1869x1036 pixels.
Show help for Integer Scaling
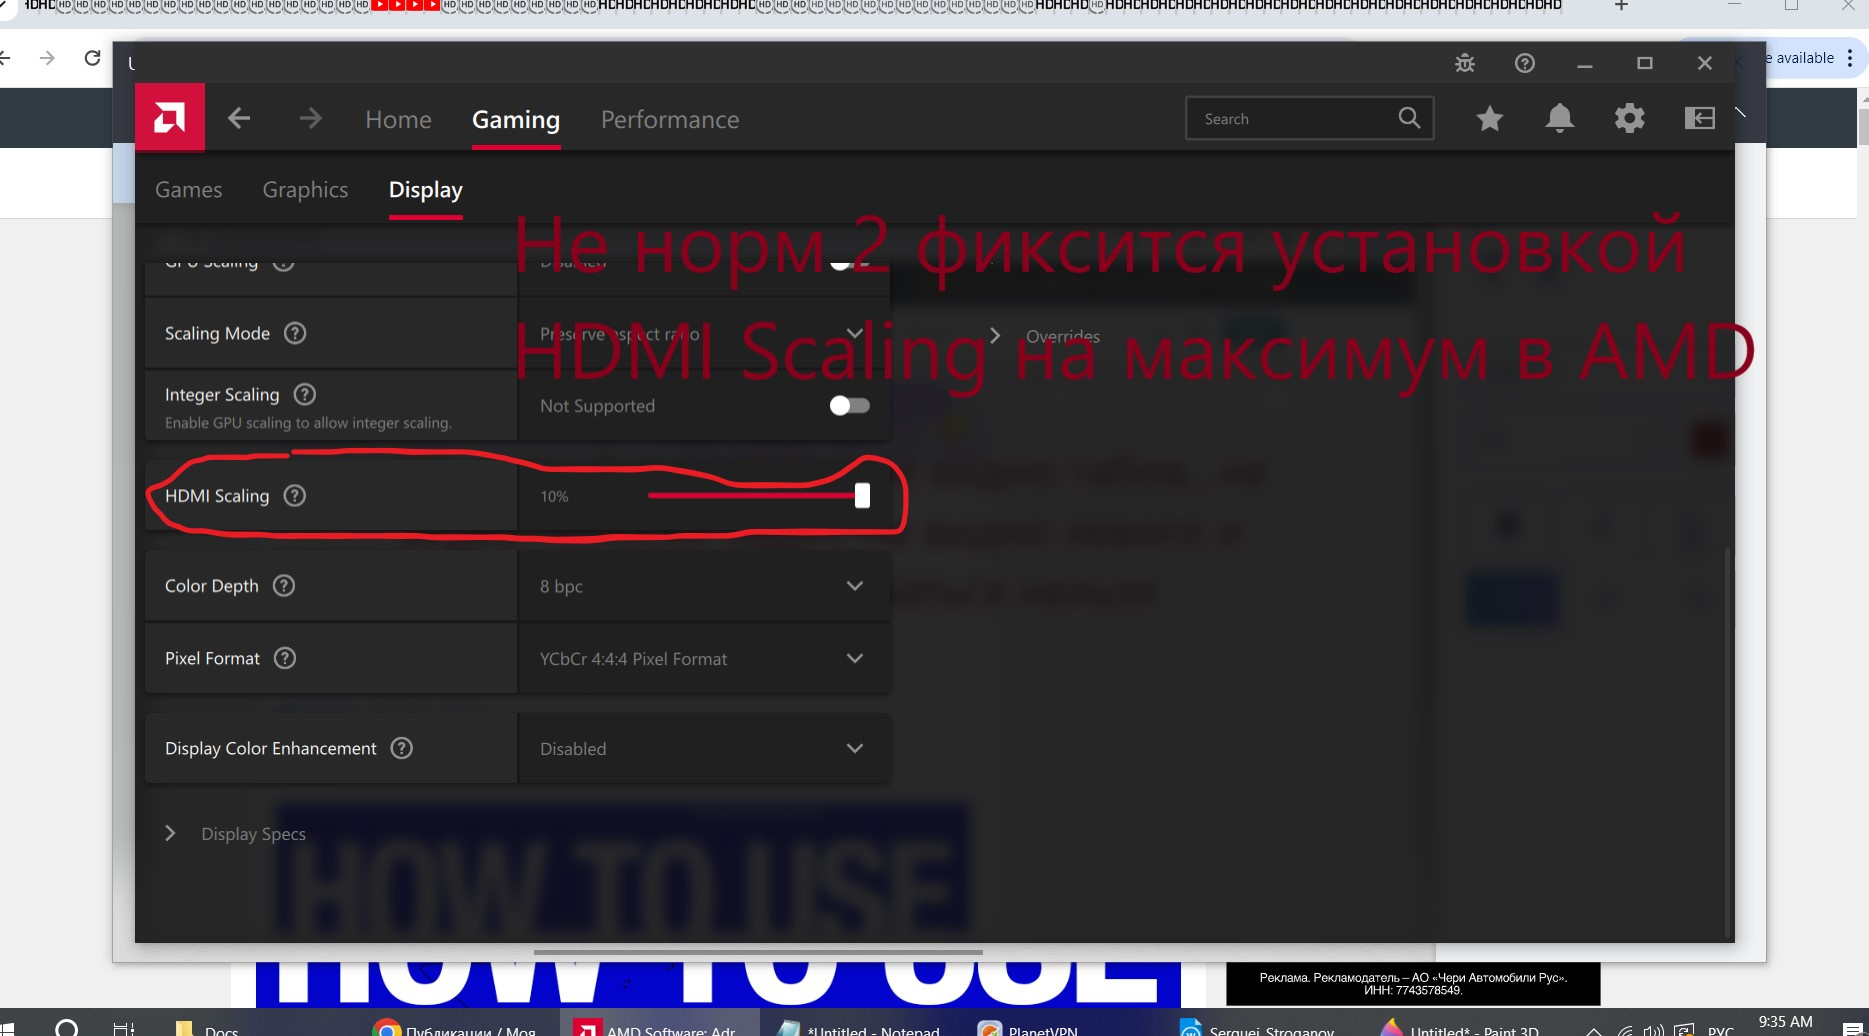point(305,394)
